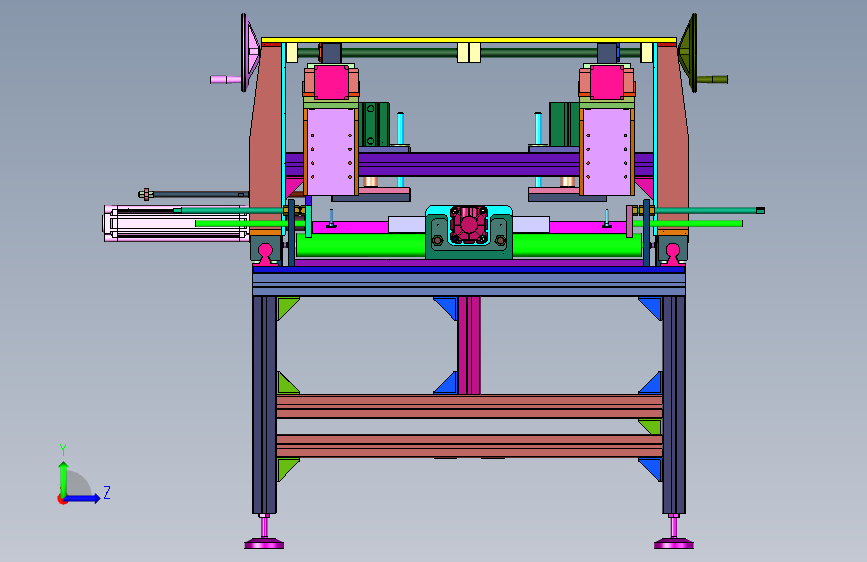Click the blue Z axis arrow on triad
The image size is (867, 562).
click(x=83, y=498)
